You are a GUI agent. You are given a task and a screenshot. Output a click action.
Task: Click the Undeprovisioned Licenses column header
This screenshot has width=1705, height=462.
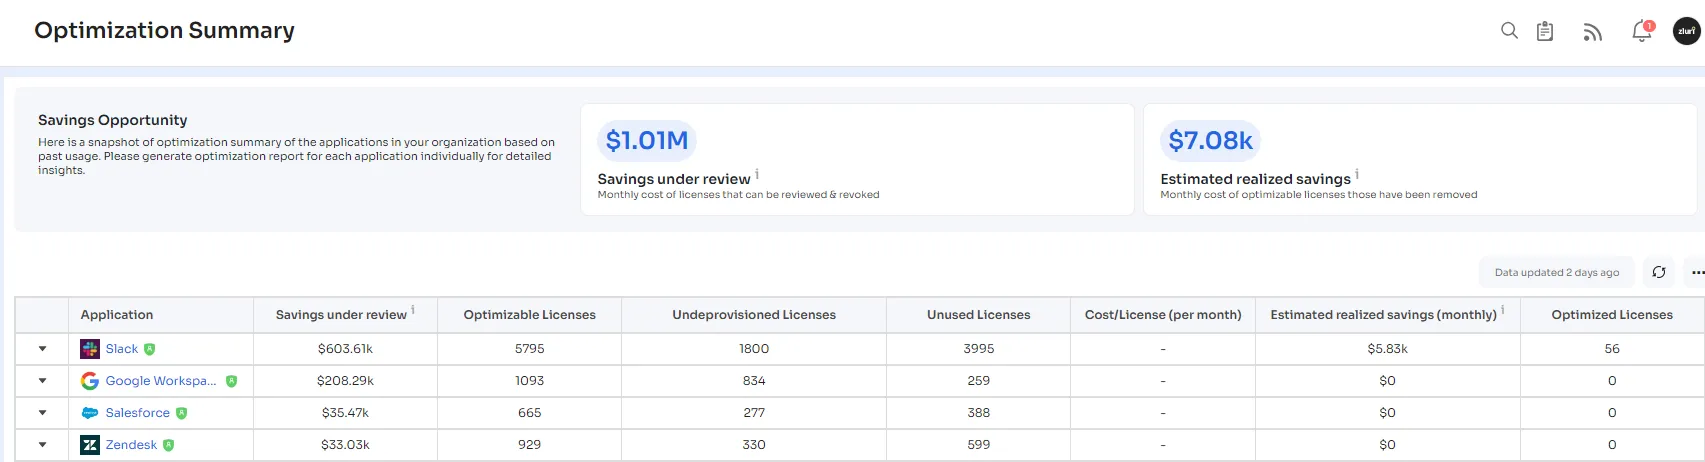(754, 315)
